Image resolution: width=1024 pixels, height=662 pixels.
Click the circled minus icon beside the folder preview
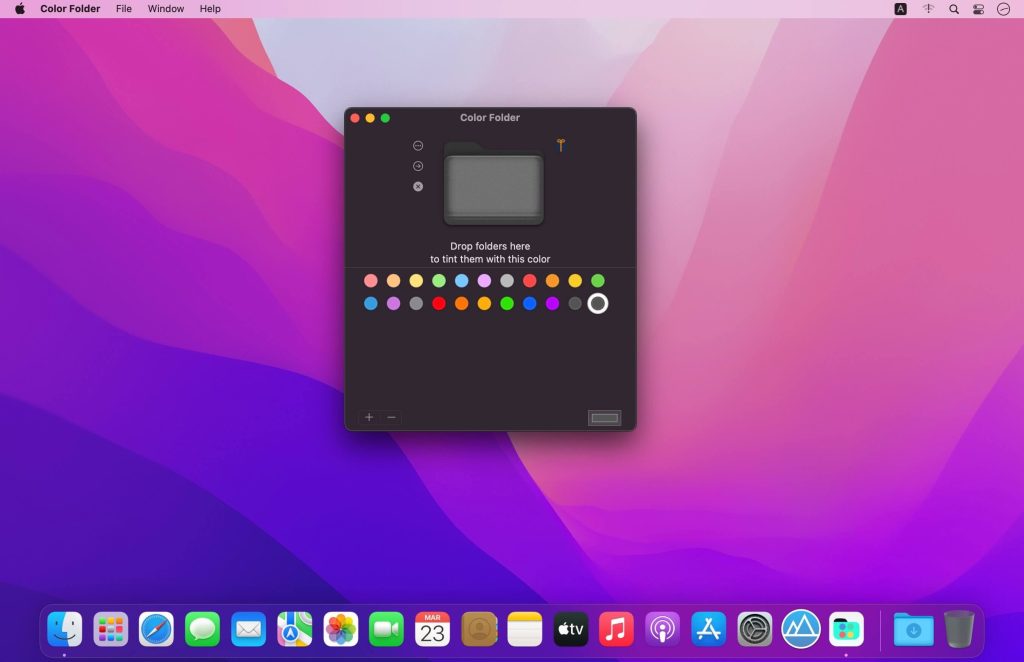pos(418,145)
